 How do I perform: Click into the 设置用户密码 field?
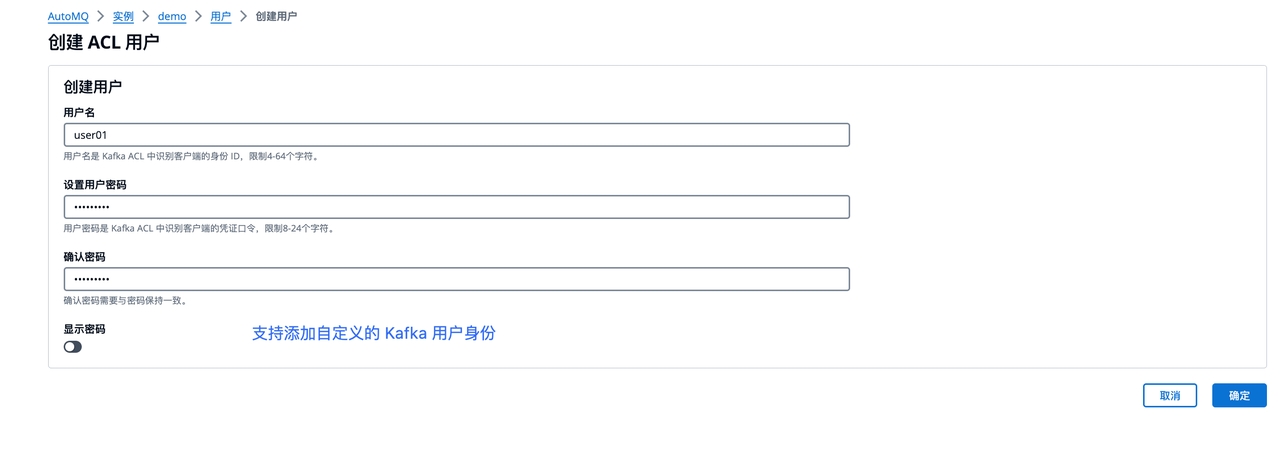(x=456, y=207)
